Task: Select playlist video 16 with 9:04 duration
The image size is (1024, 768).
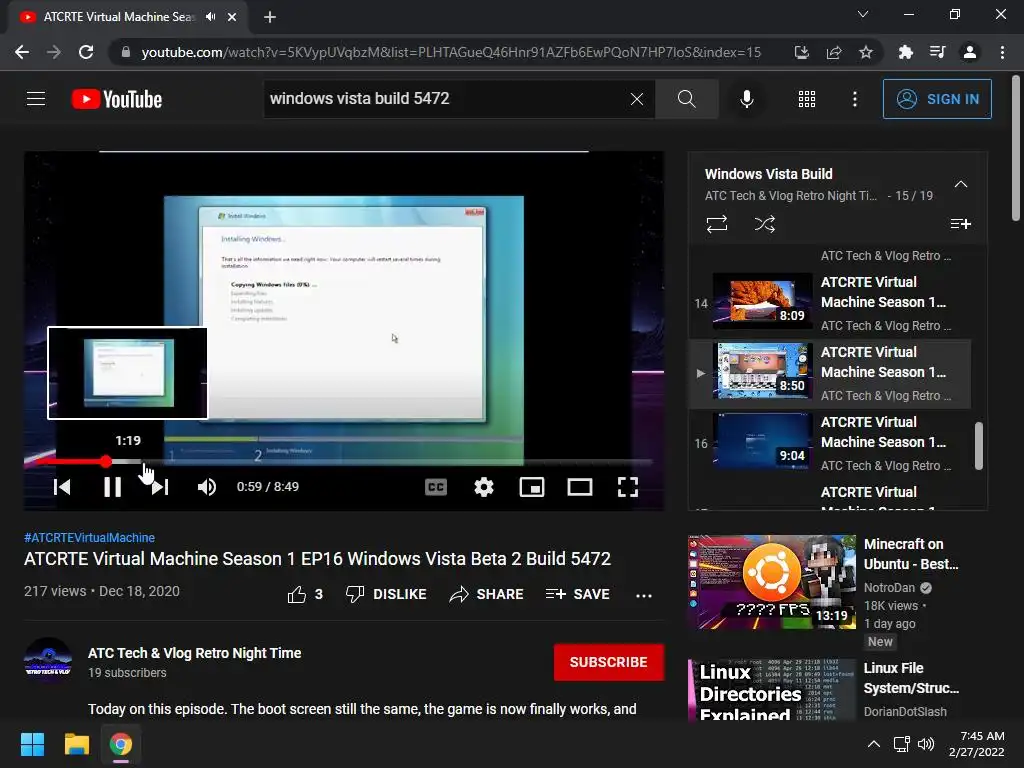Action: (830, 443)
